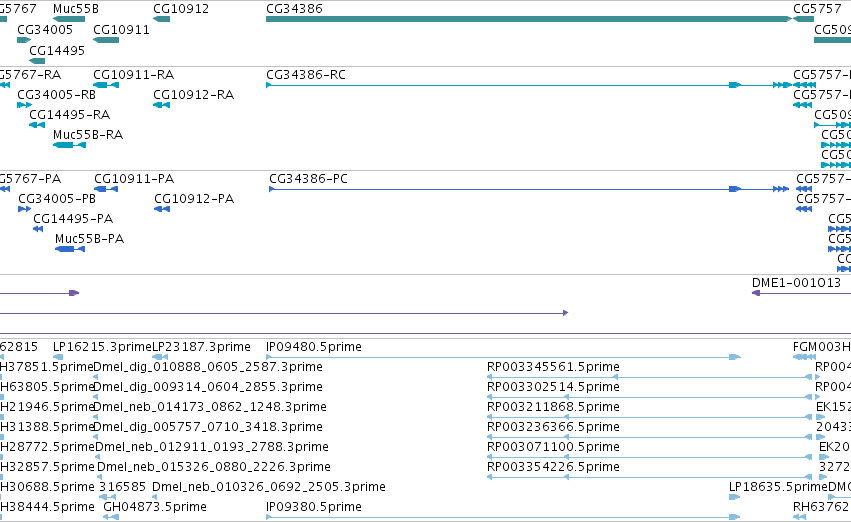
Task: Click the LP16215.3prime EST label
Action: [103, 347]
